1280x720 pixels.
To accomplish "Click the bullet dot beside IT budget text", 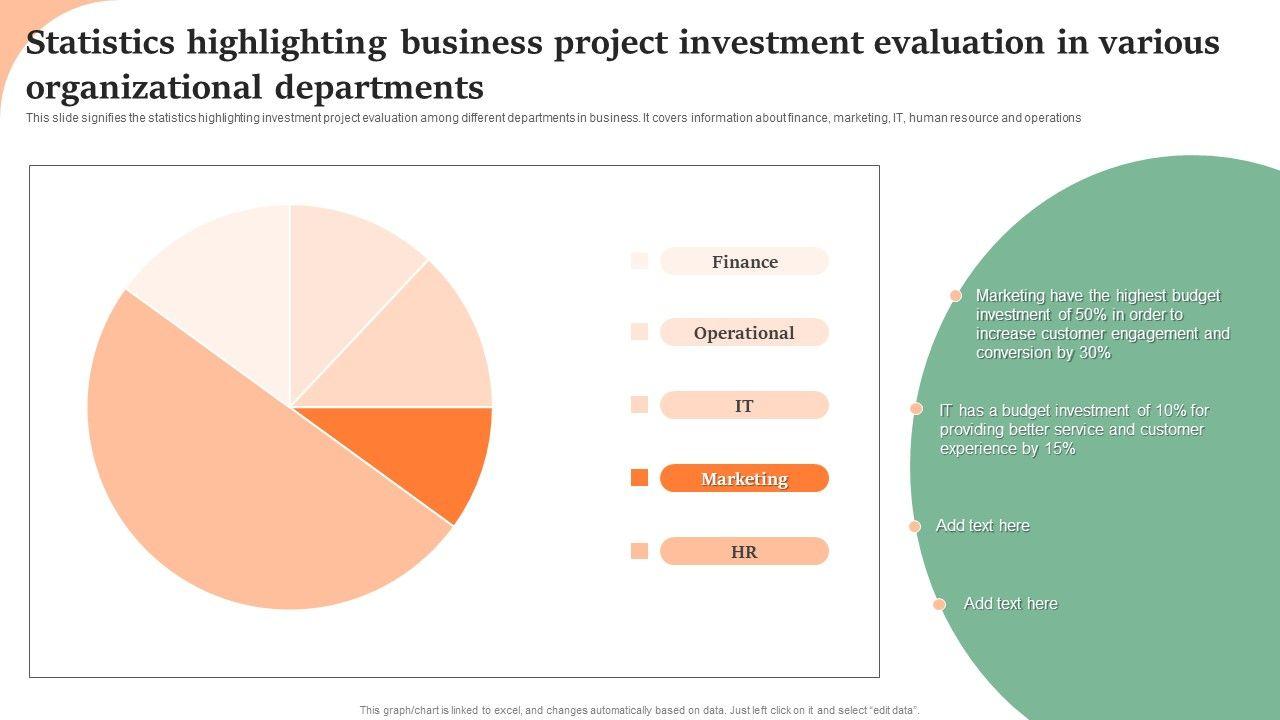I will [916, 409].
